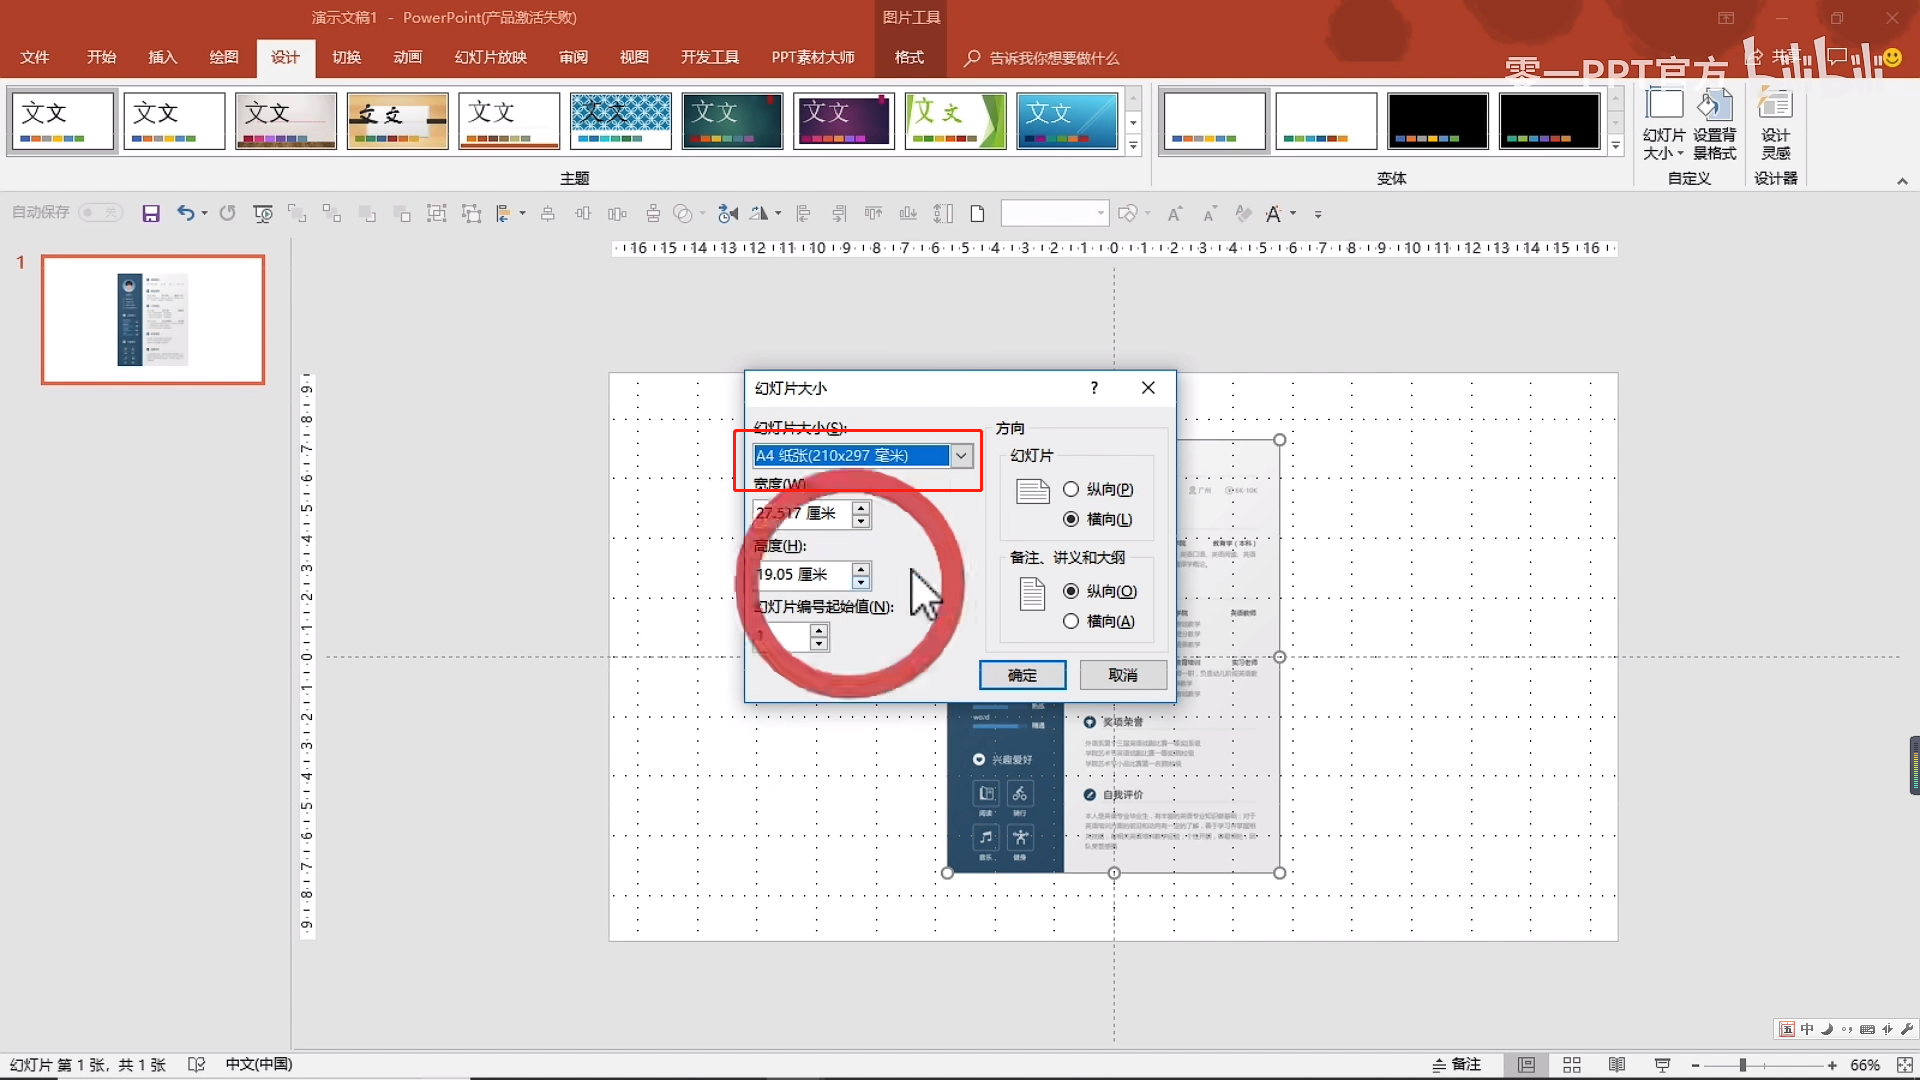1920x1080 pixels.
Task: Switch to the 开发工具 Developer tab
Action: click(x=709, y=57)
